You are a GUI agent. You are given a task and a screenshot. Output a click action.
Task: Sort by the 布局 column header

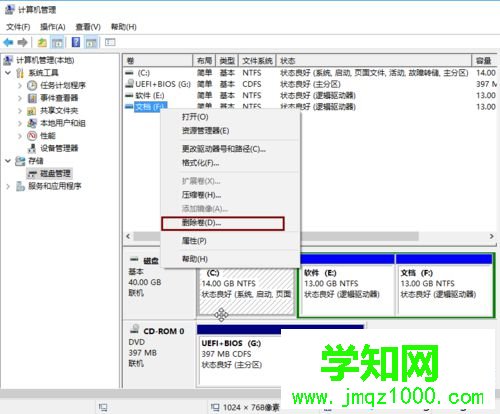pyautogui.click(x=204, y=61)
